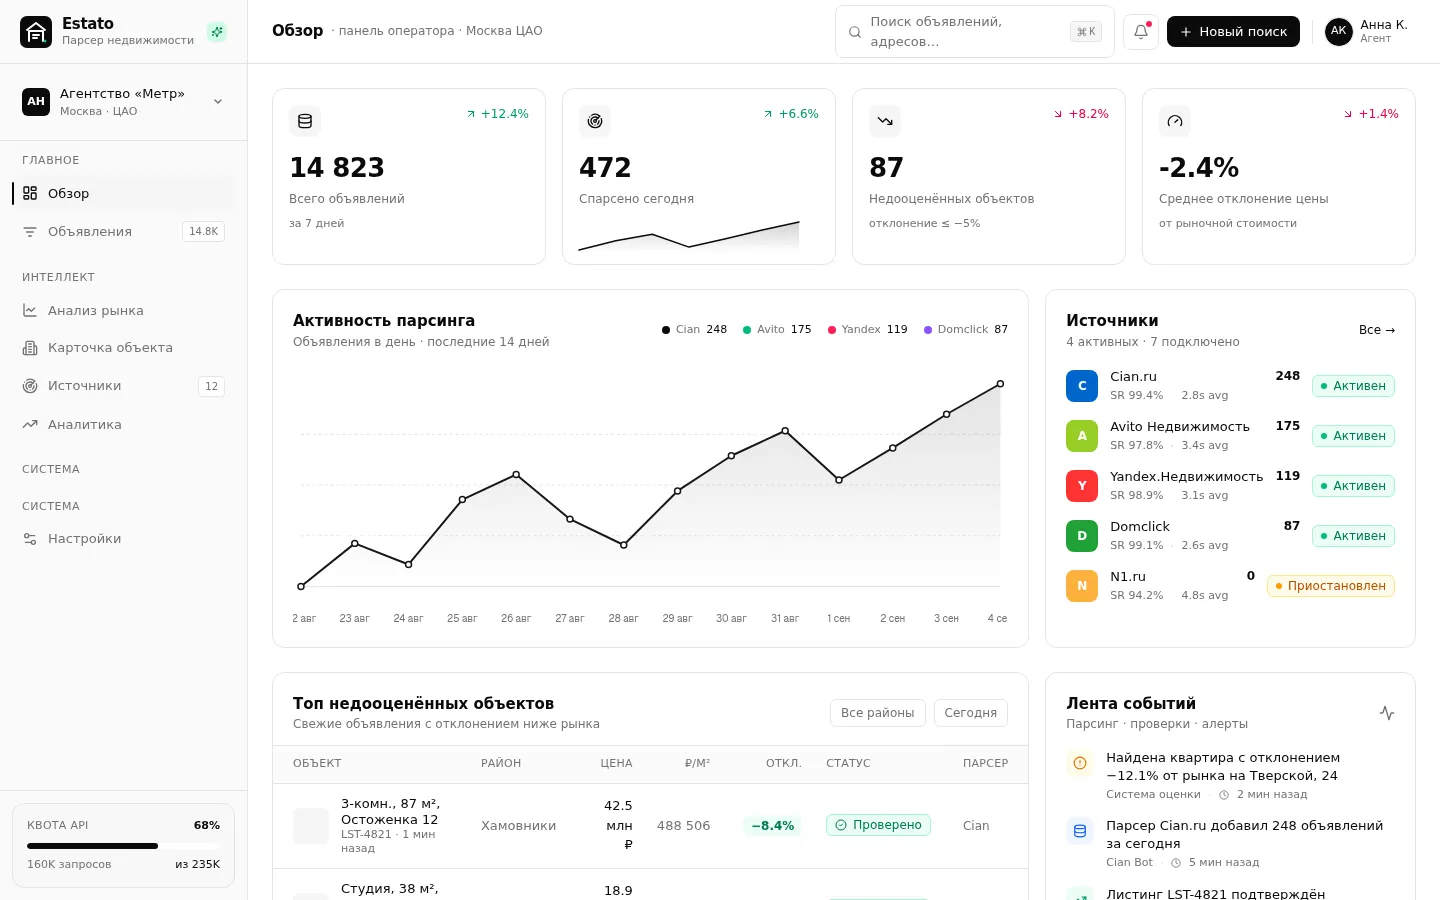Viewport: 1440px width, 900px height.
Task: Open the Сегодня period filter
Action: pyautogui.click(x=971, y=713)
